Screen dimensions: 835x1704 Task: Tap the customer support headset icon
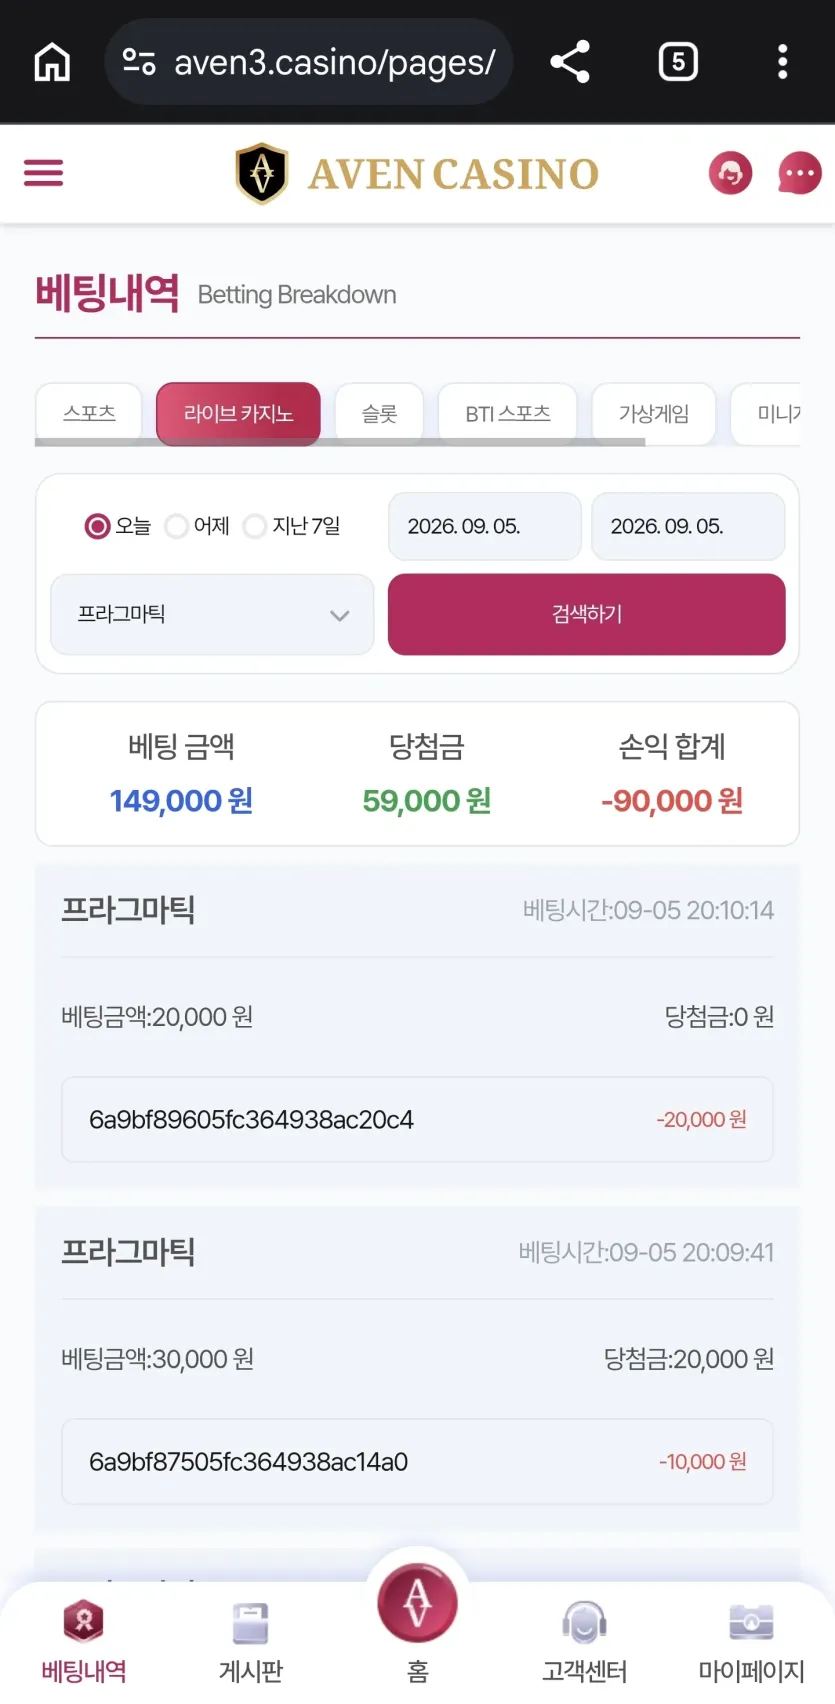pos(730,173)
